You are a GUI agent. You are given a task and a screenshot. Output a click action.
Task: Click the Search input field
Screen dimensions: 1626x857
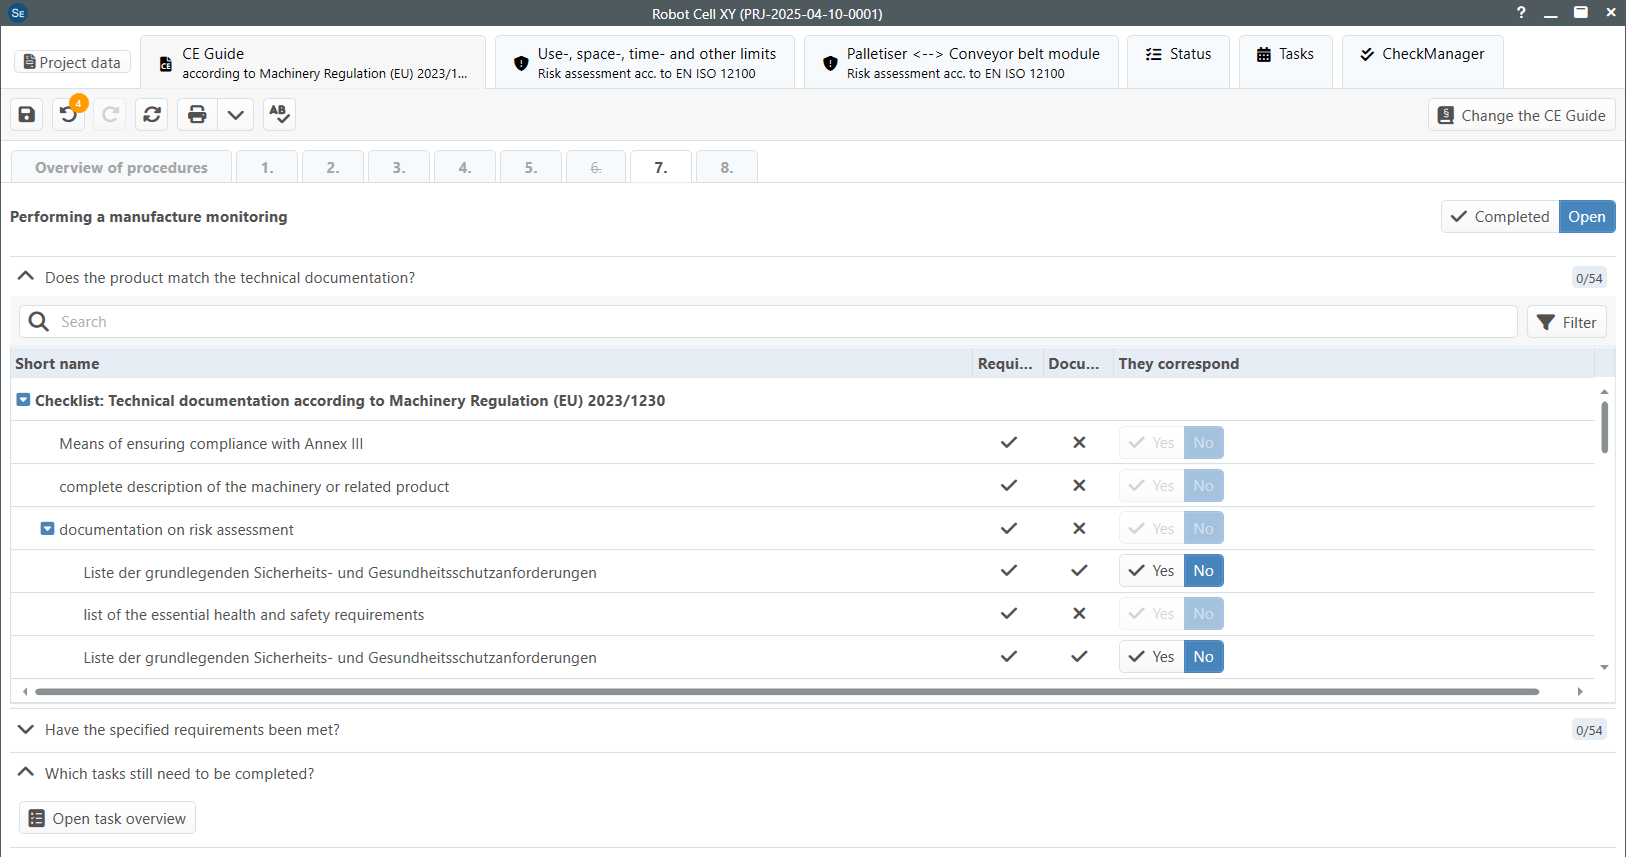point(768,322)
